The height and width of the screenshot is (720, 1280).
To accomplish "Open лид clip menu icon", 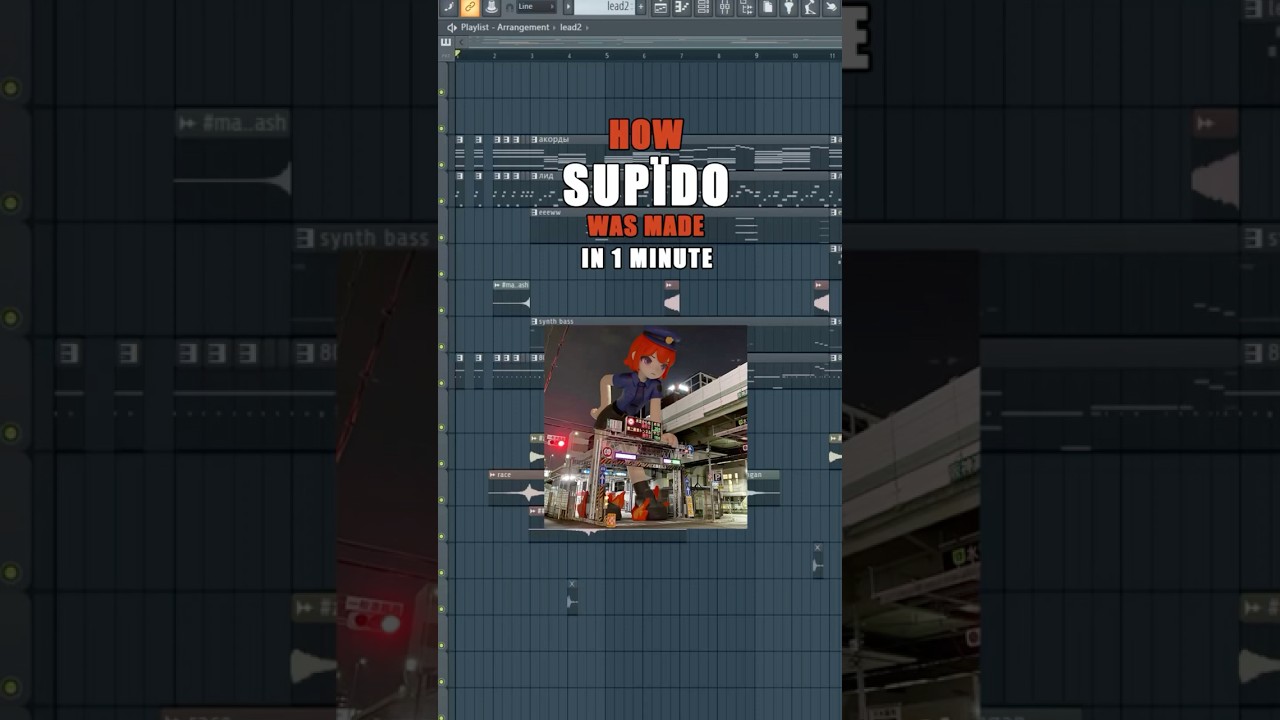I will (535, 176).
